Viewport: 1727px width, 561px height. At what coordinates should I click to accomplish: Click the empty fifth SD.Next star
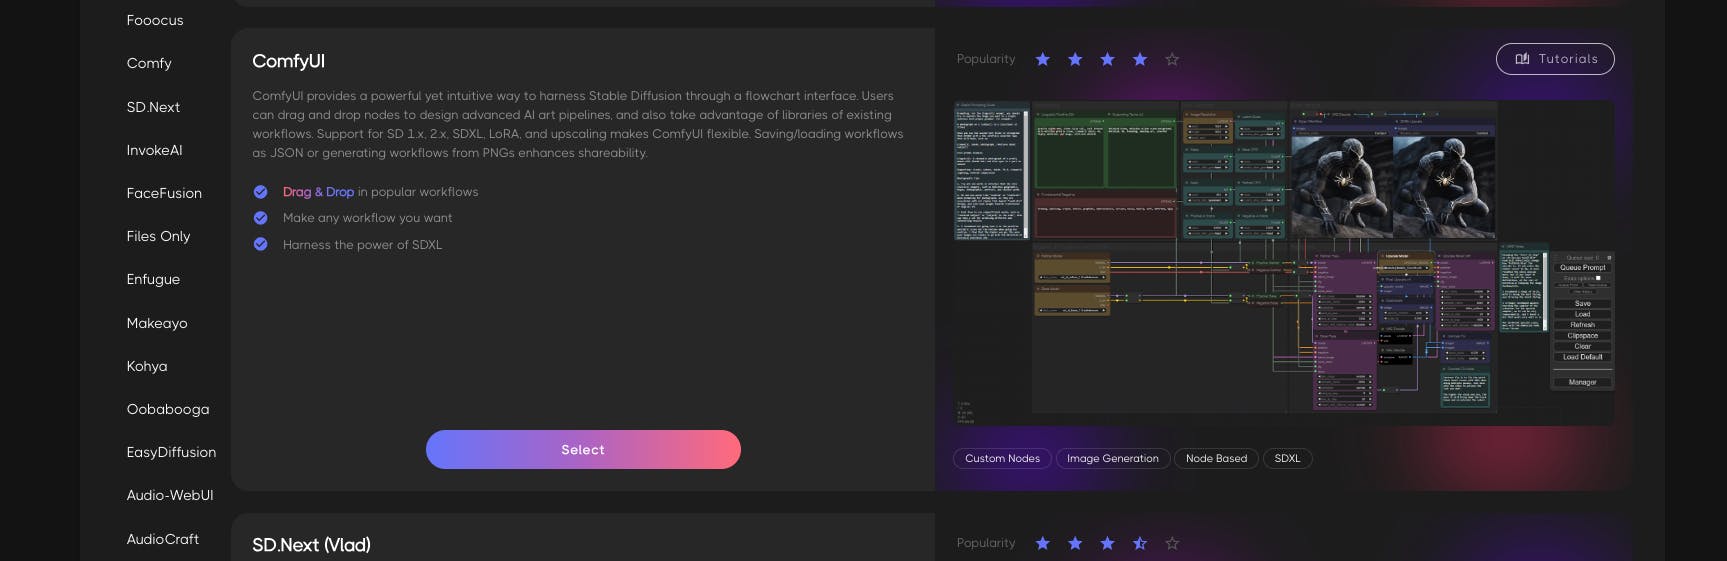click(1172, 543)
